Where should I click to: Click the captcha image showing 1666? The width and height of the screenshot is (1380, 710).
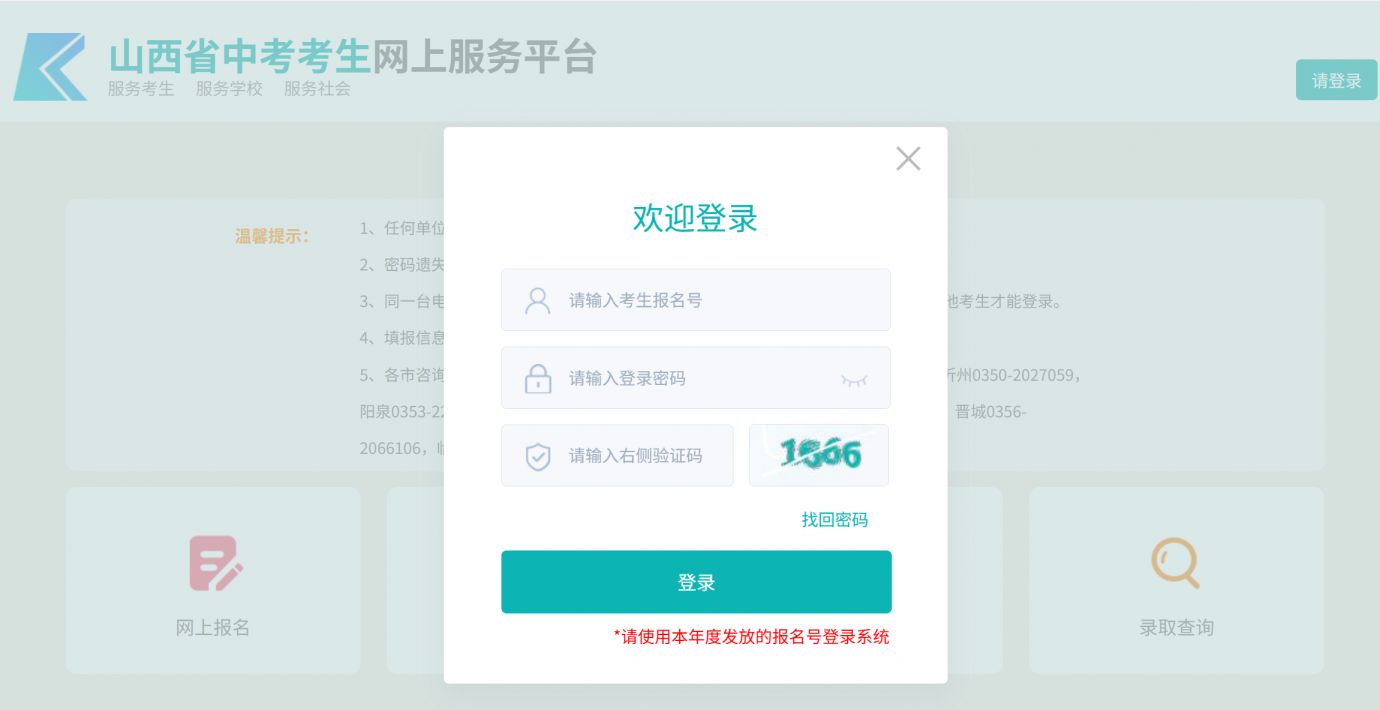(818, 455)
